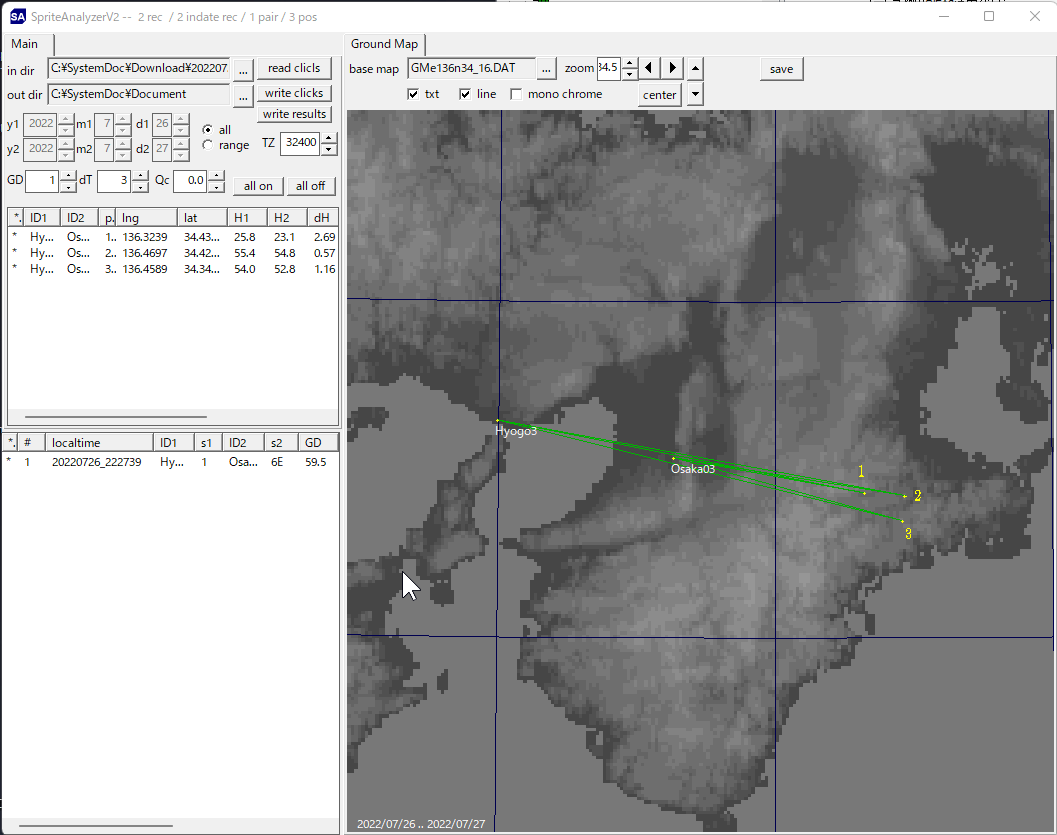Image resolution: width=1057 pixels, height=835 pixels.
Task: Uncheck the line checkbox
Action: point(465,94)
